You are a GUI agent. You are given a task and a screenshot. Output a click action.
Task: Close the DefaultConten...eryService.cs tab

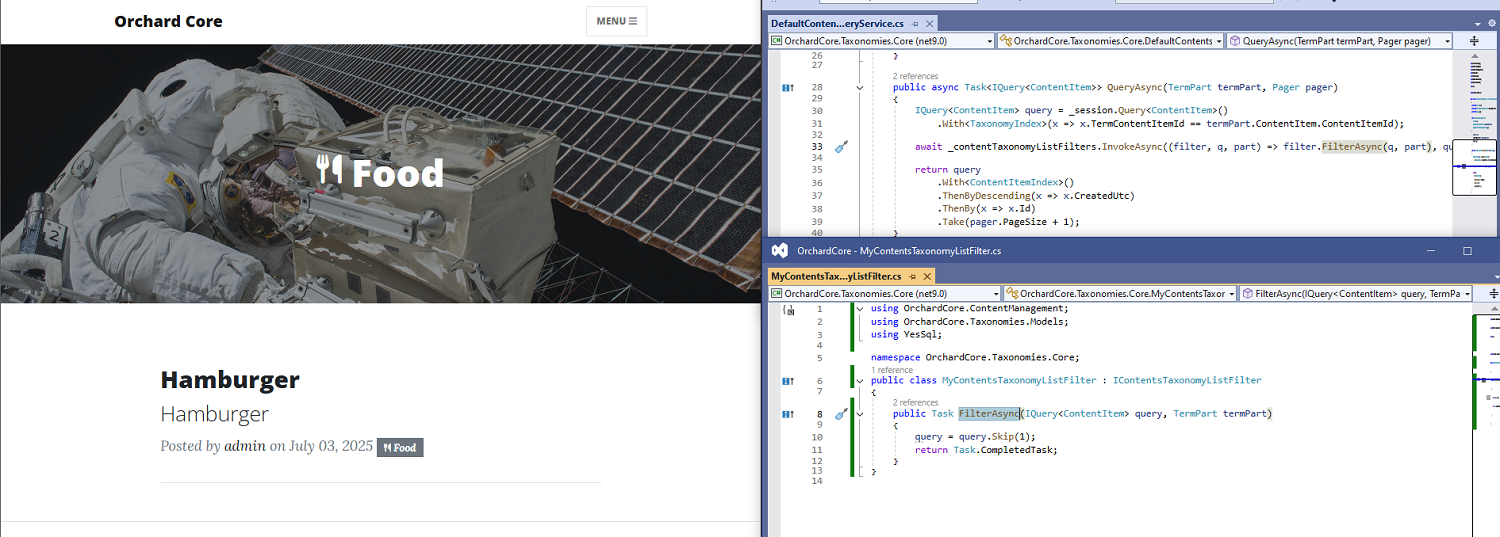(929, 23)
